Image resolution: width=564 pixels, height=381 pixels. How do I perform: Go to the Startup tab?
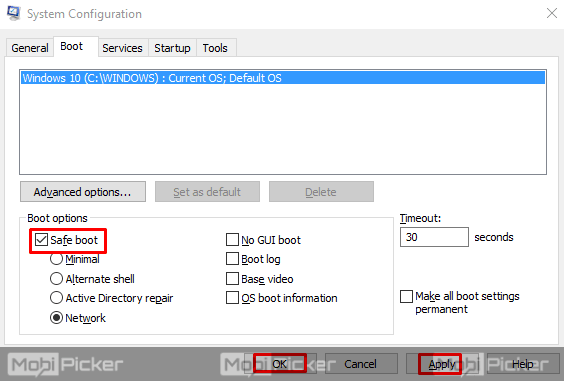tap(172, 48)
